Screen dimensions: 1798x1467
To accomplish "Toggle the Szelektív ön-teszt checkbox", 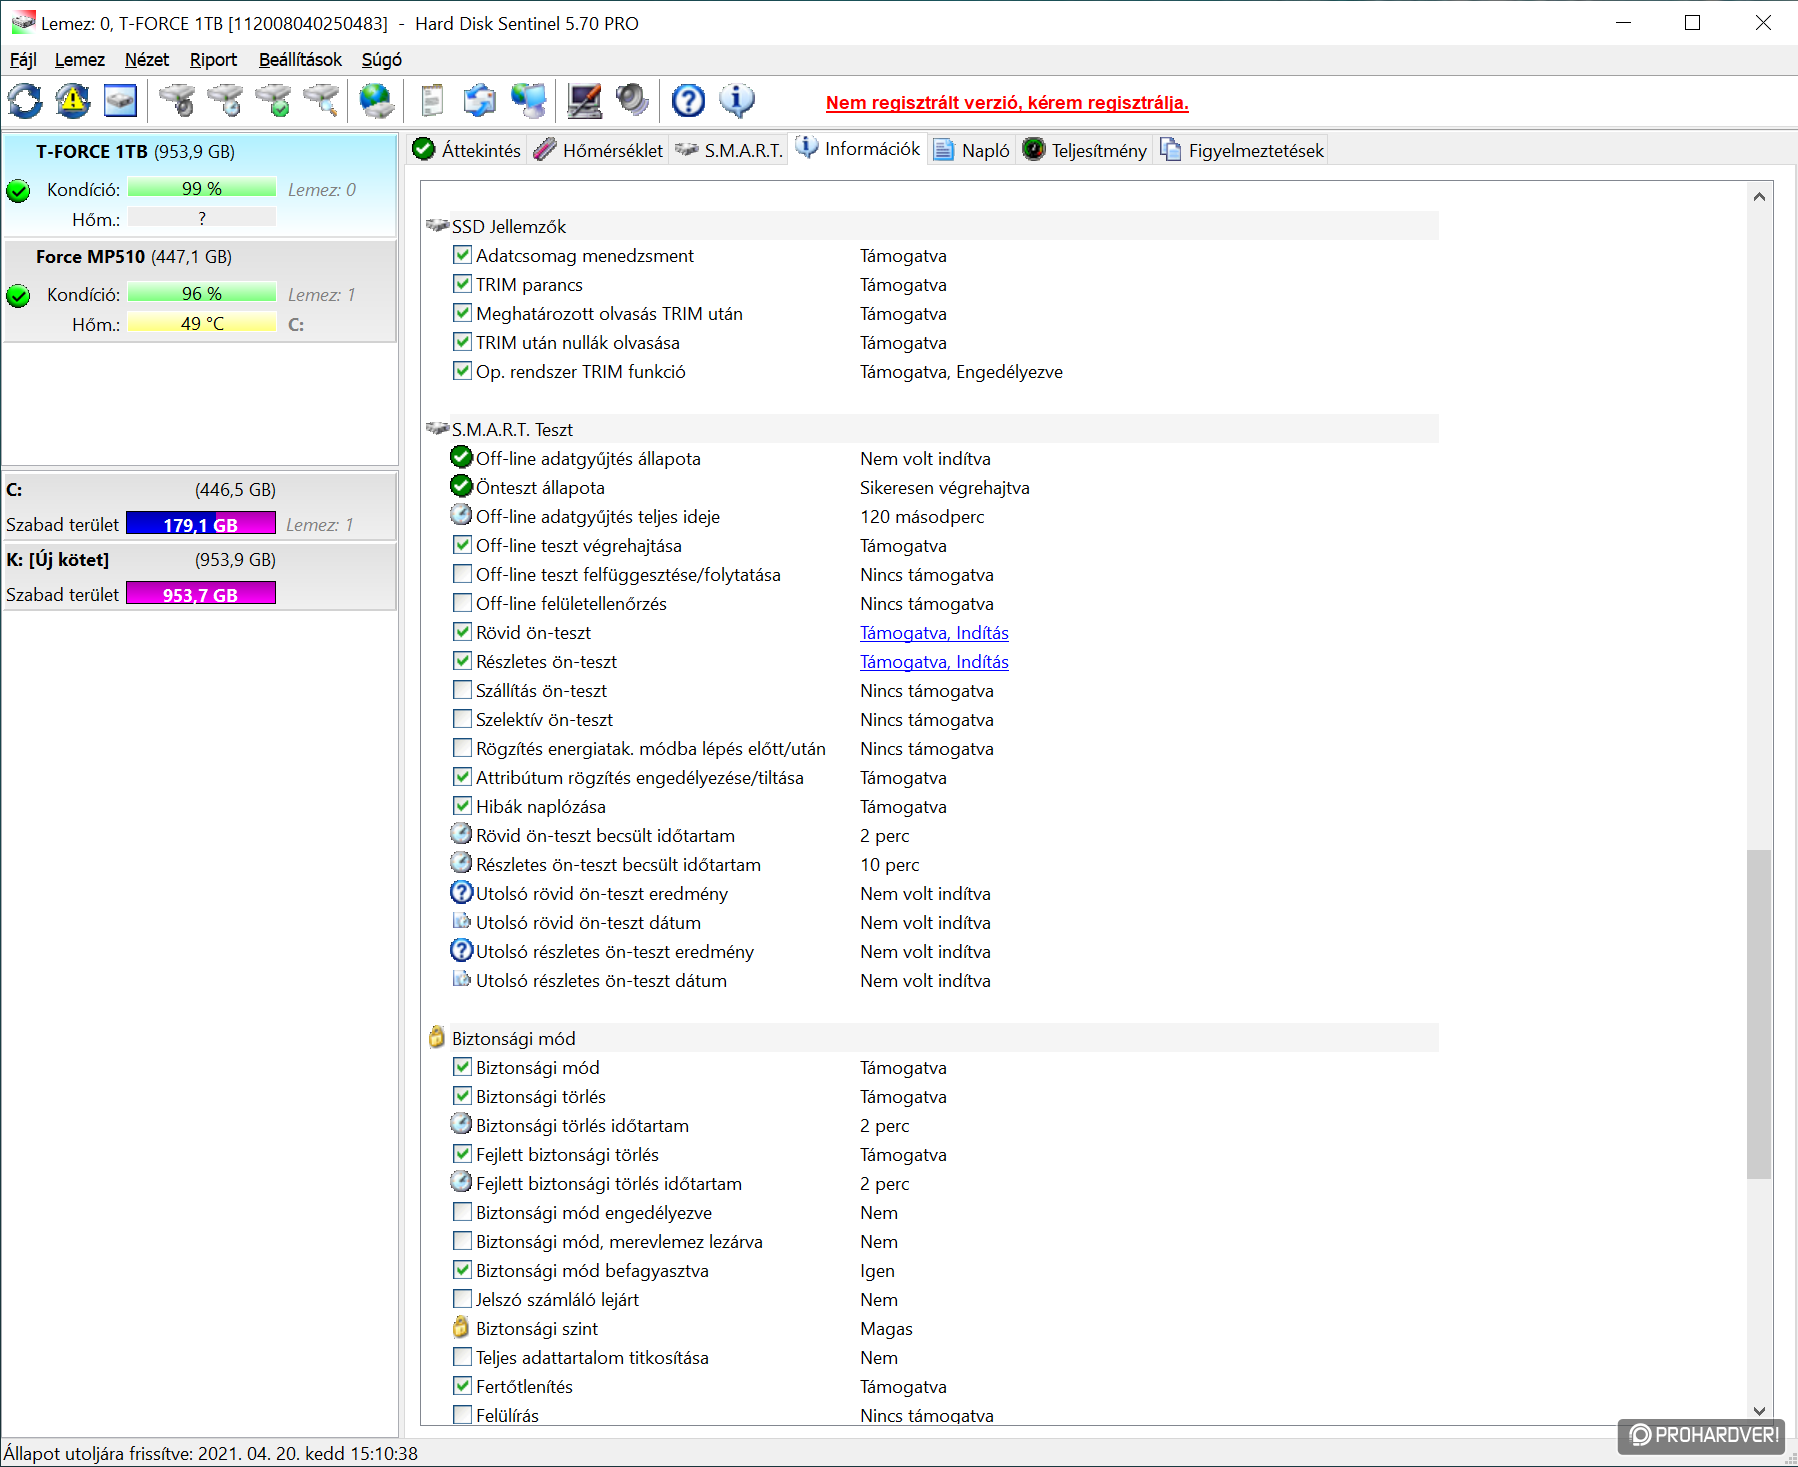I will [462, 719].
